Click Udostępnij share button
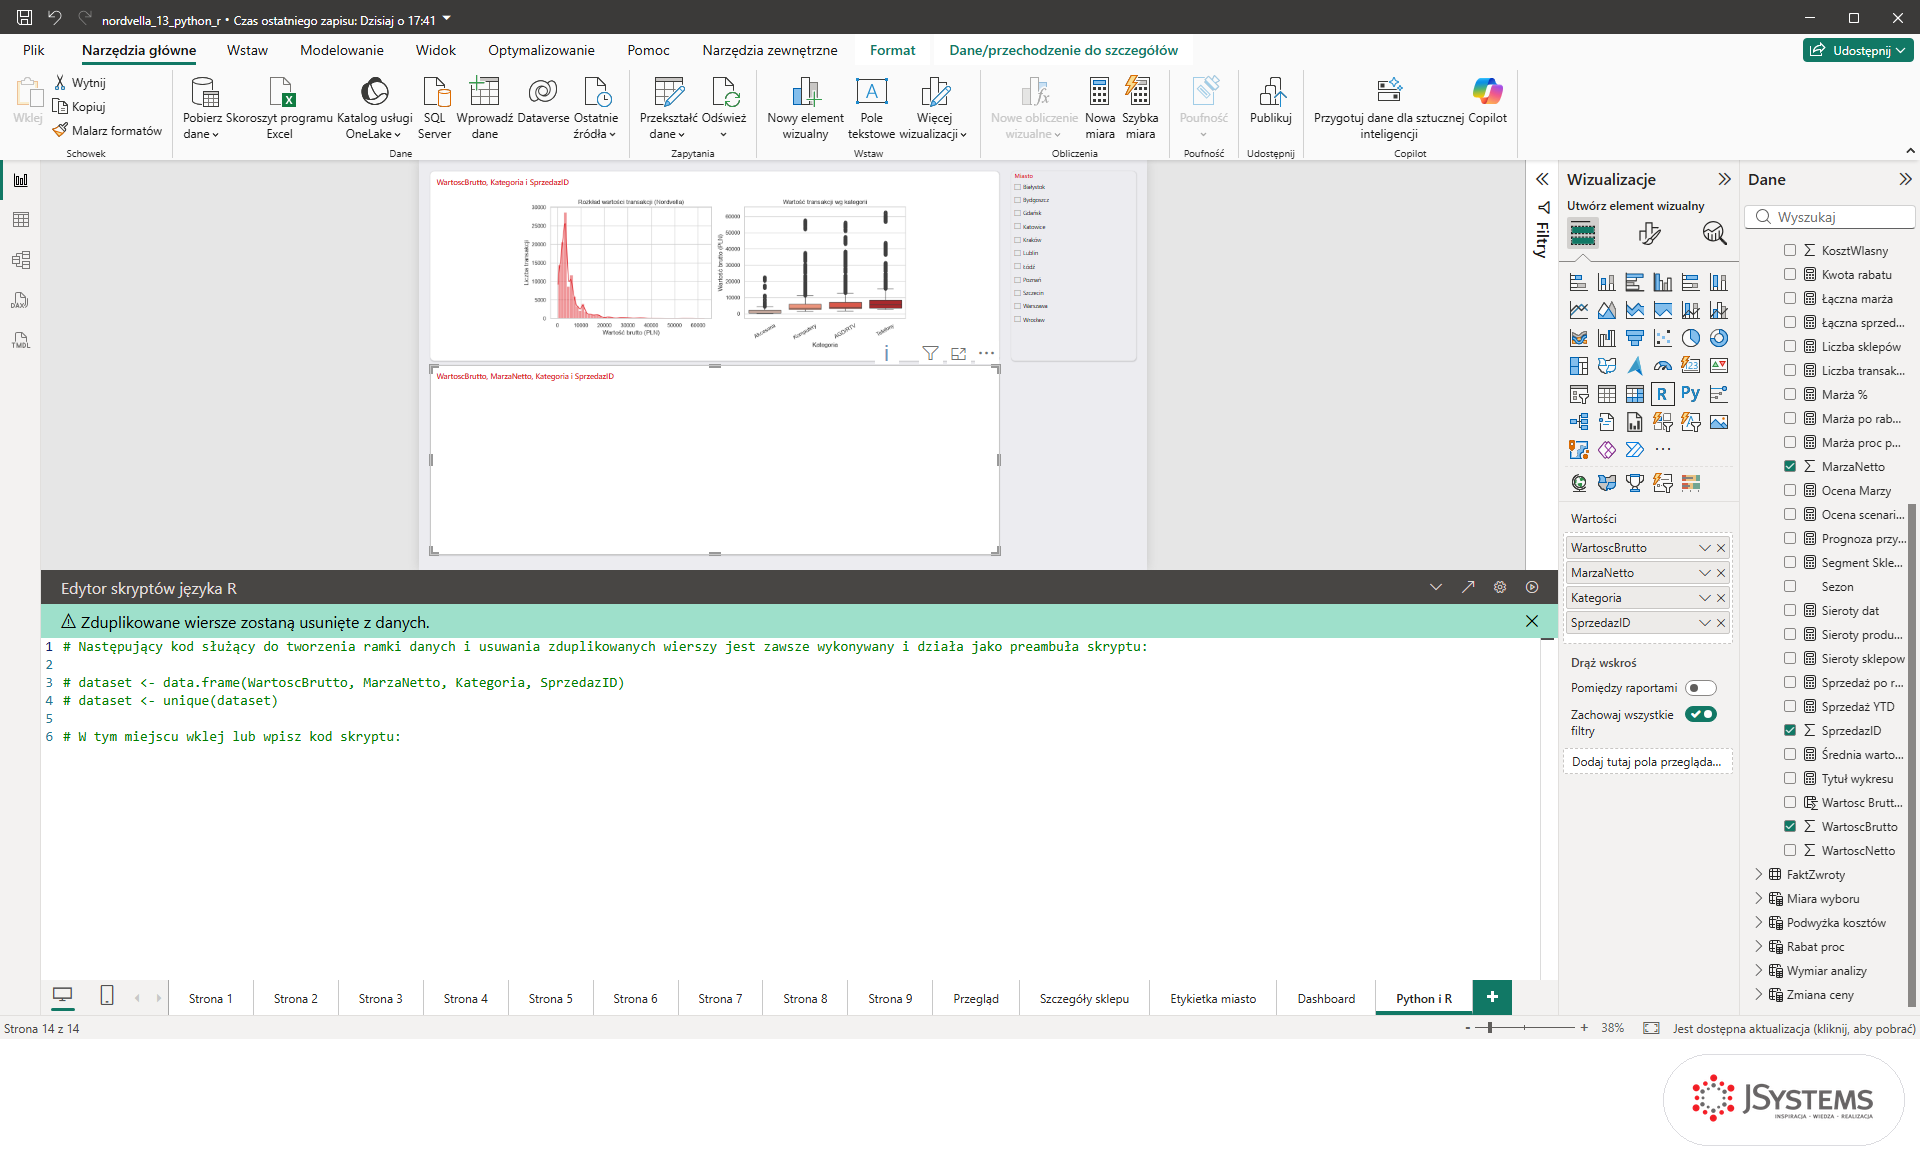Image resolution: width=1920 pixels, height=1161 pixels. pyautogui.click(x=1859, y=50)
